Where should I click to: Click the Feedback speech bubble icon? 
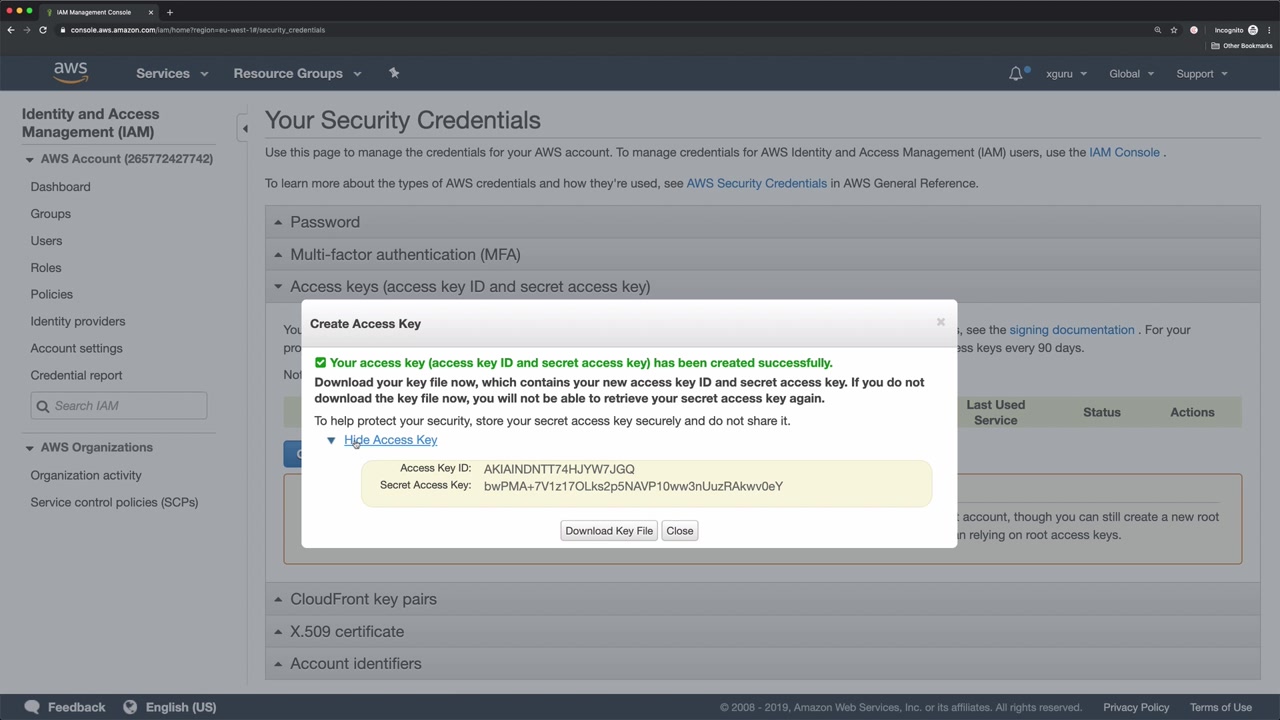click(x=32, y=707)
